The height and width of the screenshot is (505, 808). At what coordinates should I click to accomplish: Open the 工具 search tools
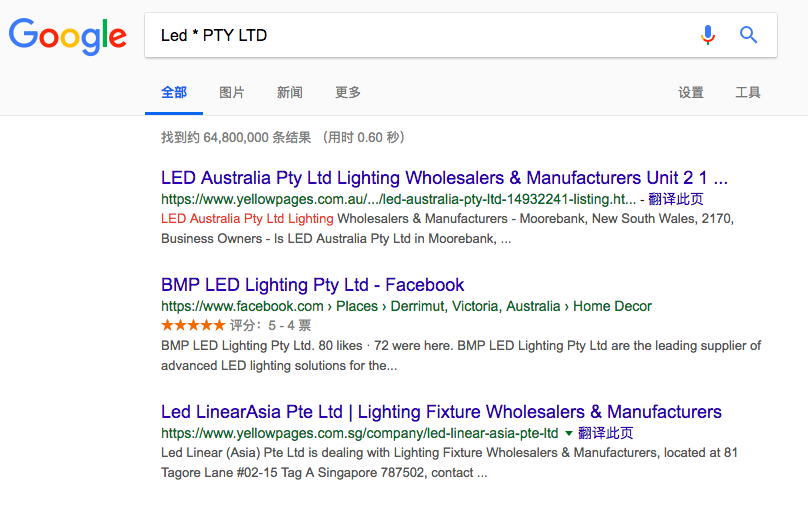748,93
